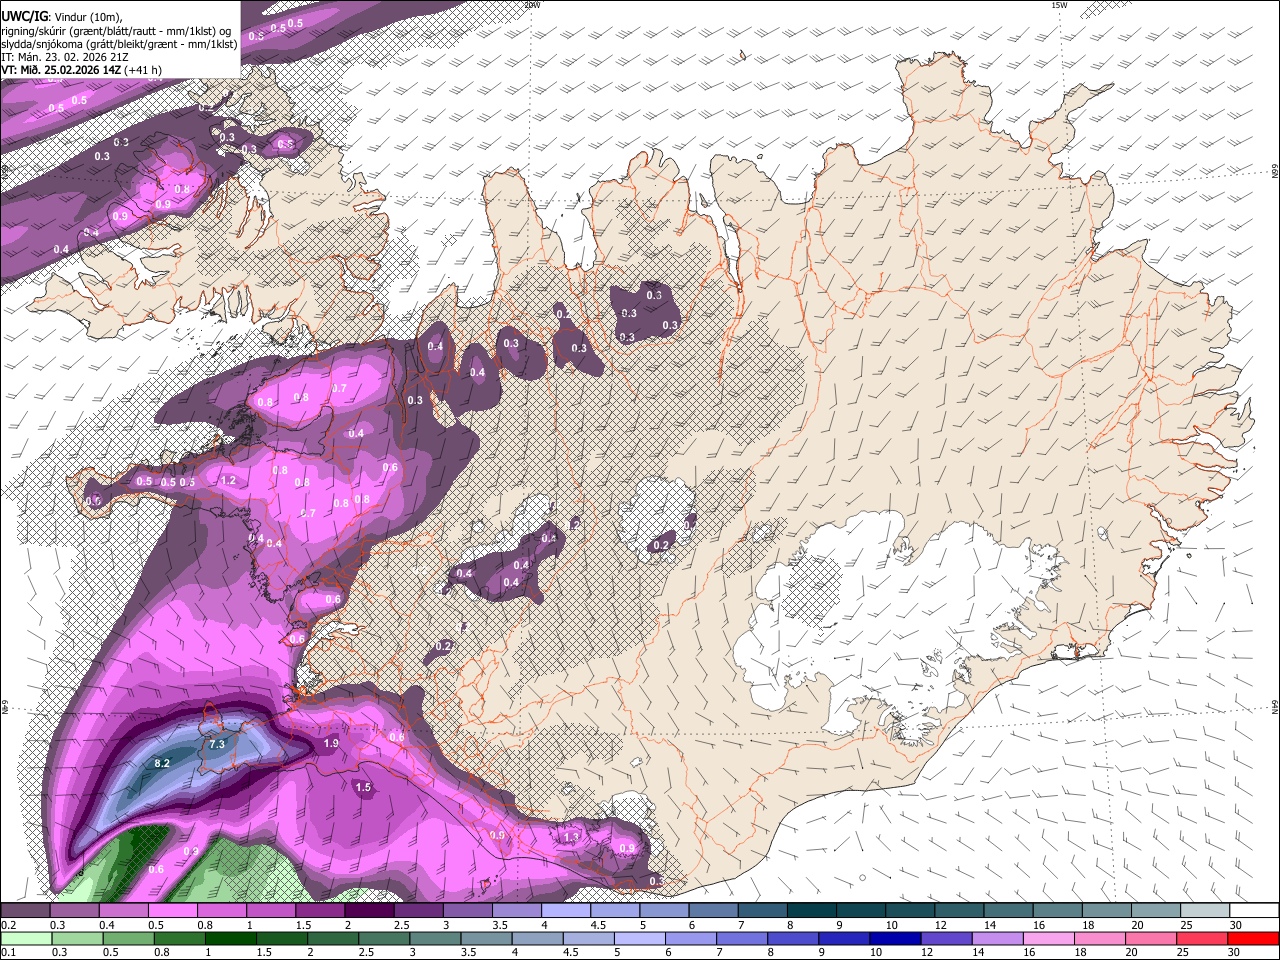The height and width of the screenshot is (960, 1280).
Task: Select the 0.4 swatch in upper legend row
Action: tap(123, 911)
